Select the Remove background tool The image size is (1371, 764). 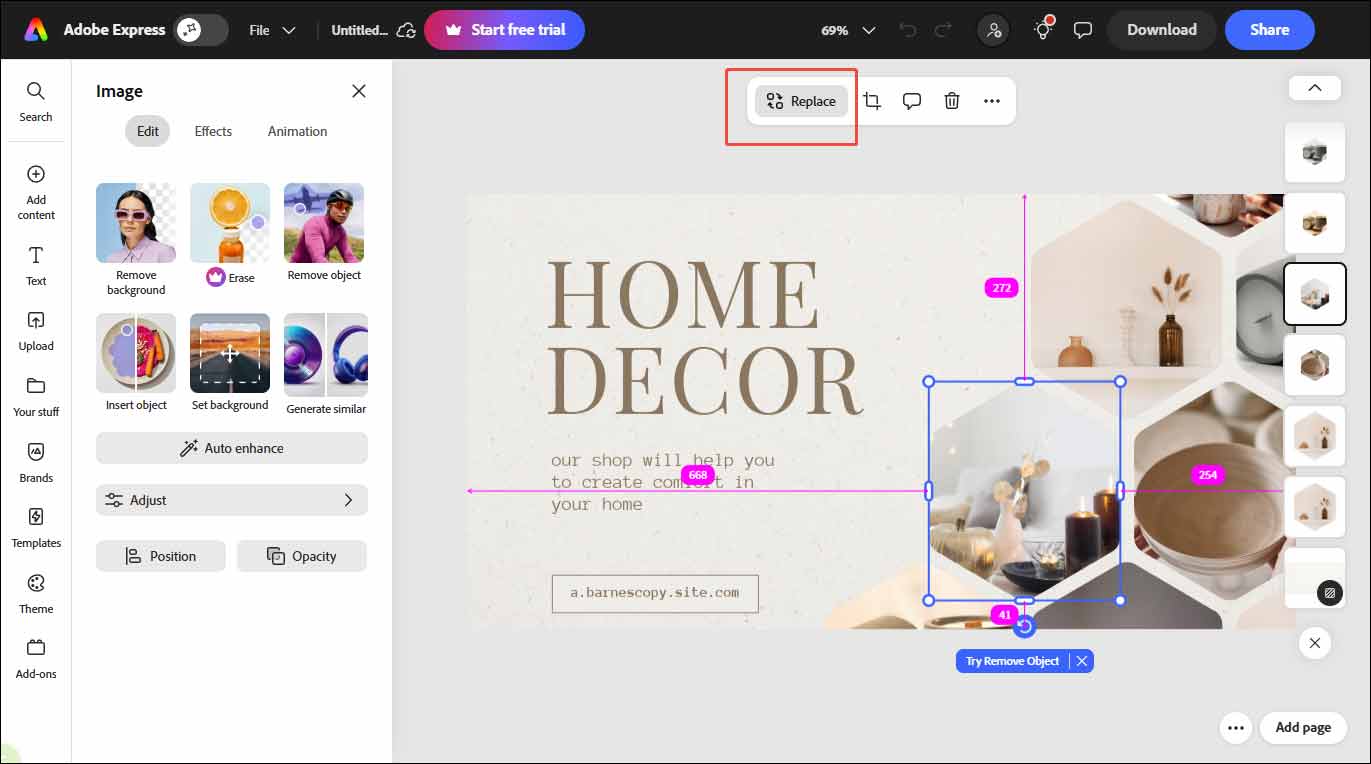pyautogui.click(x=135, y=222)
